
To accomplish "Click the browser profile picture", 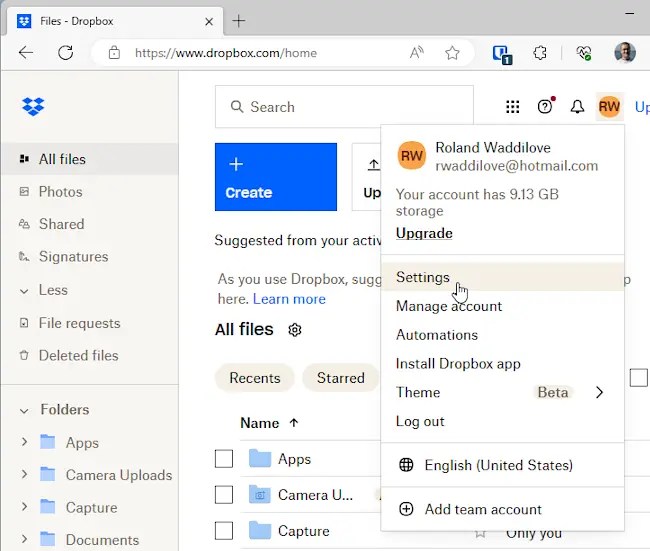I will pyautogui.click(x=625, y=52).
